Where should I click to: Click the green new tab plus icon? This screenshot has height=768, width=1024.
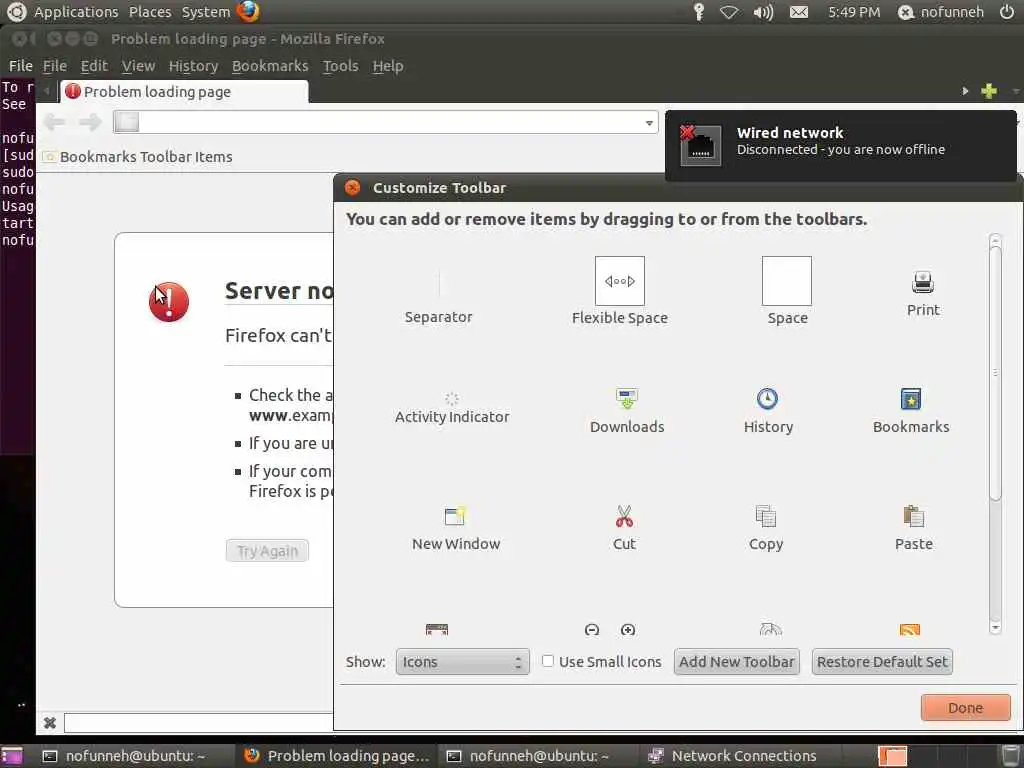(x=989, y=91)
